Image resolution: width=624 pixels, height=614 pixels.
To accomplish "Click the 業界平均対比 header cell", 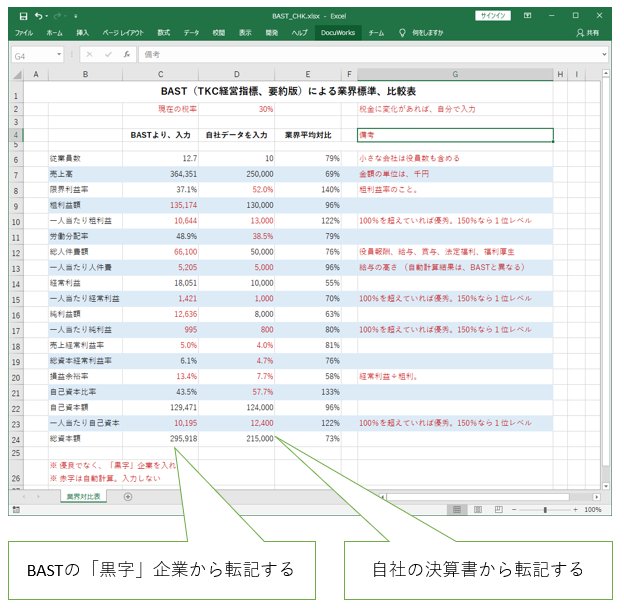I will 308,135.
